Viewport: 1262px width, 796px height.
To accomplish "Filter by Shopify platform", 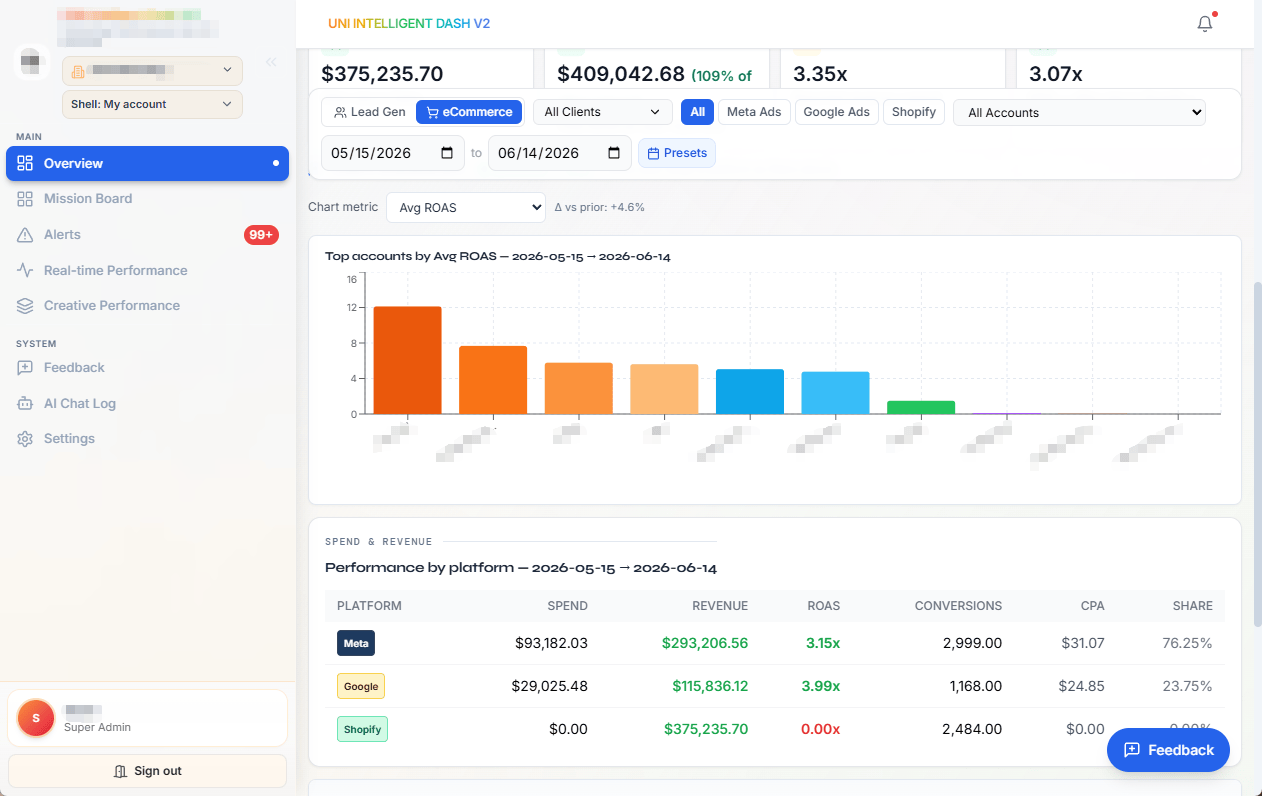I will 914,112.
